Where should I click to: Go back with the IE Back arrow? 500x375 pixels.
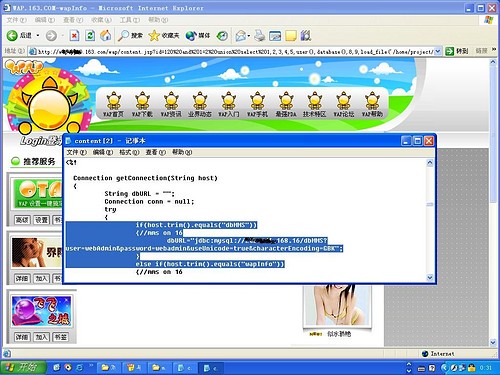click(x=12, y=35)
